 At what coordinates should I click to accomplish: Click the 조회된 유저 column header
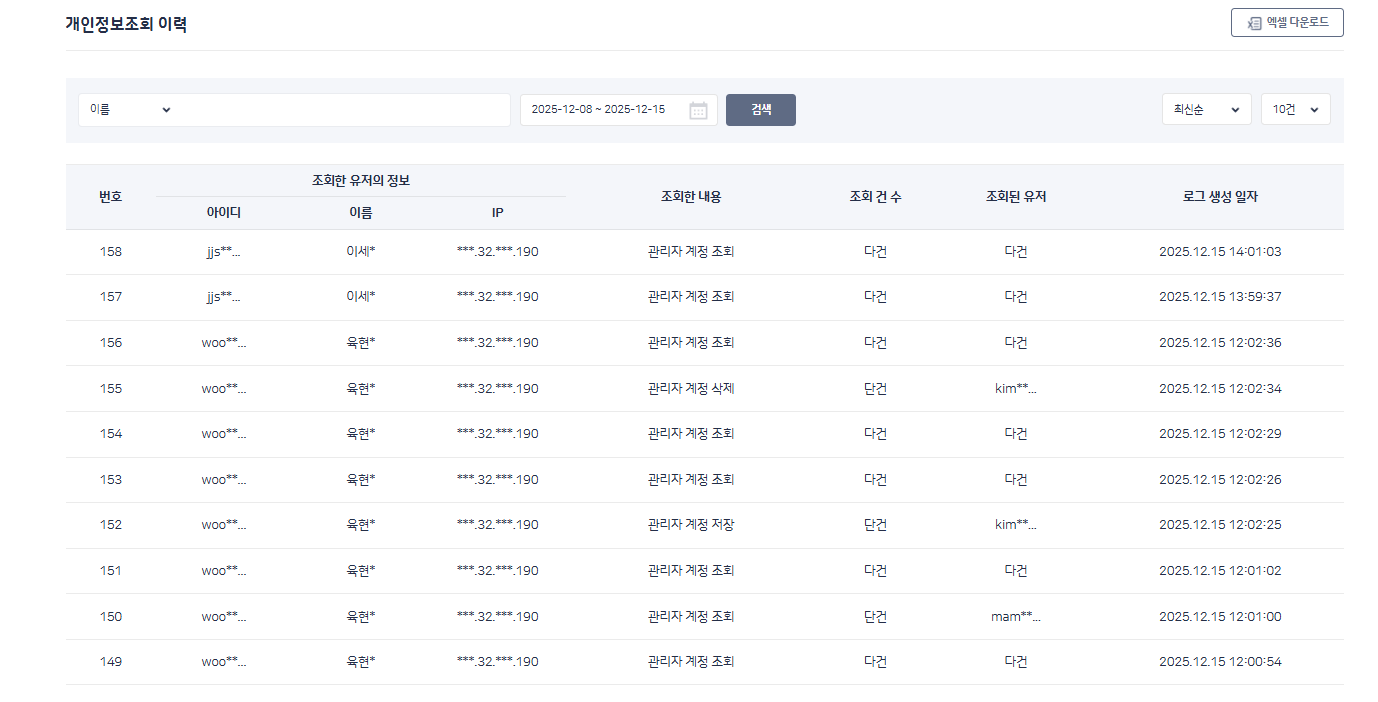tap(1015, 197)
